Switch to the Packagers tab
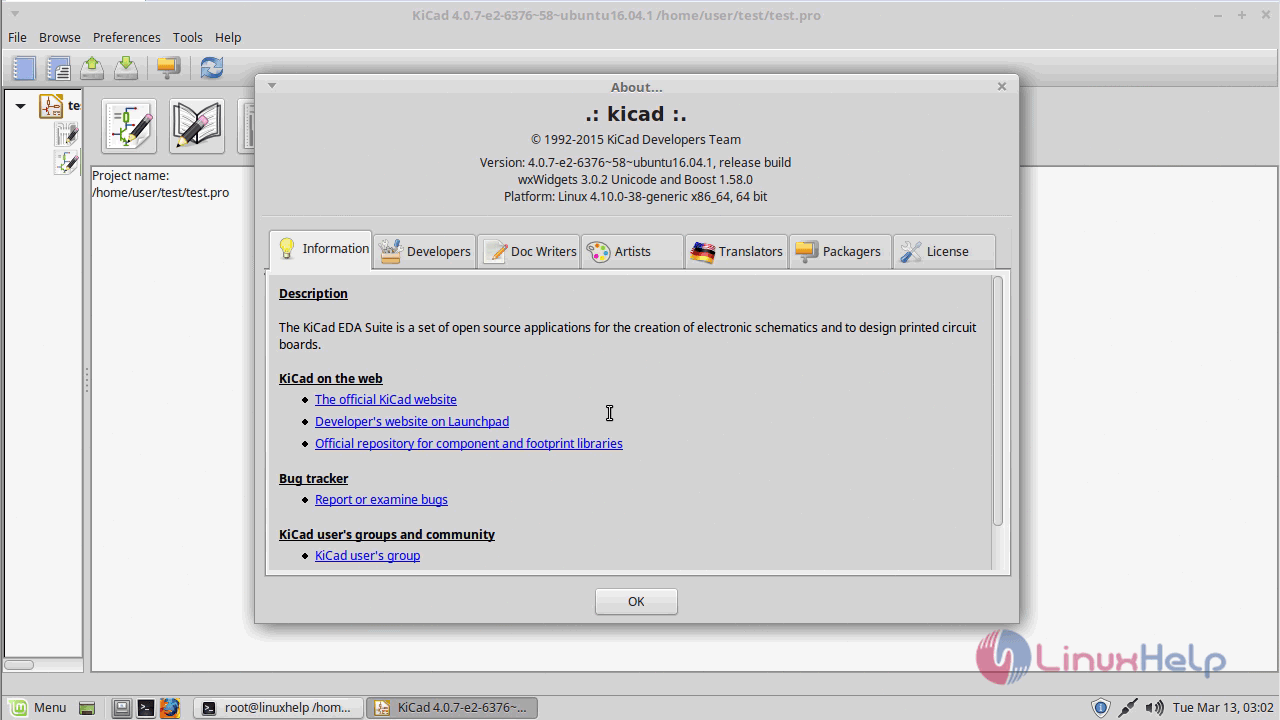This screenshot has width=1280, height=720. point(841,251)
